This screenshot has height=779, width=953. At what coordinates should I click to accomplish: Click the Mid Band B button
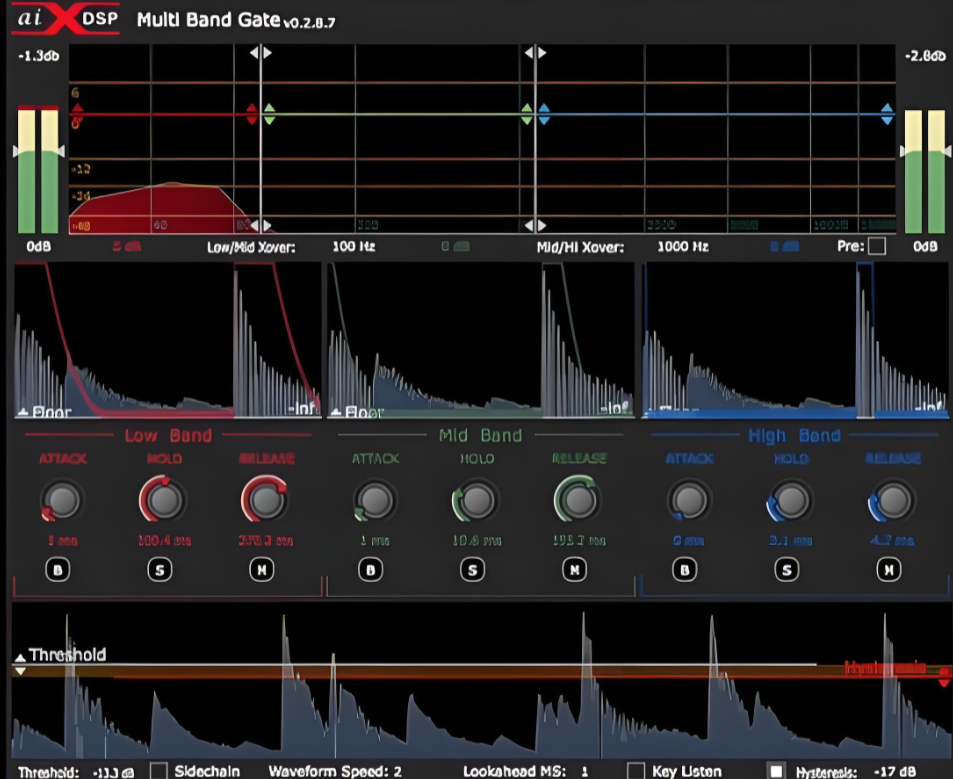[371, 570]
